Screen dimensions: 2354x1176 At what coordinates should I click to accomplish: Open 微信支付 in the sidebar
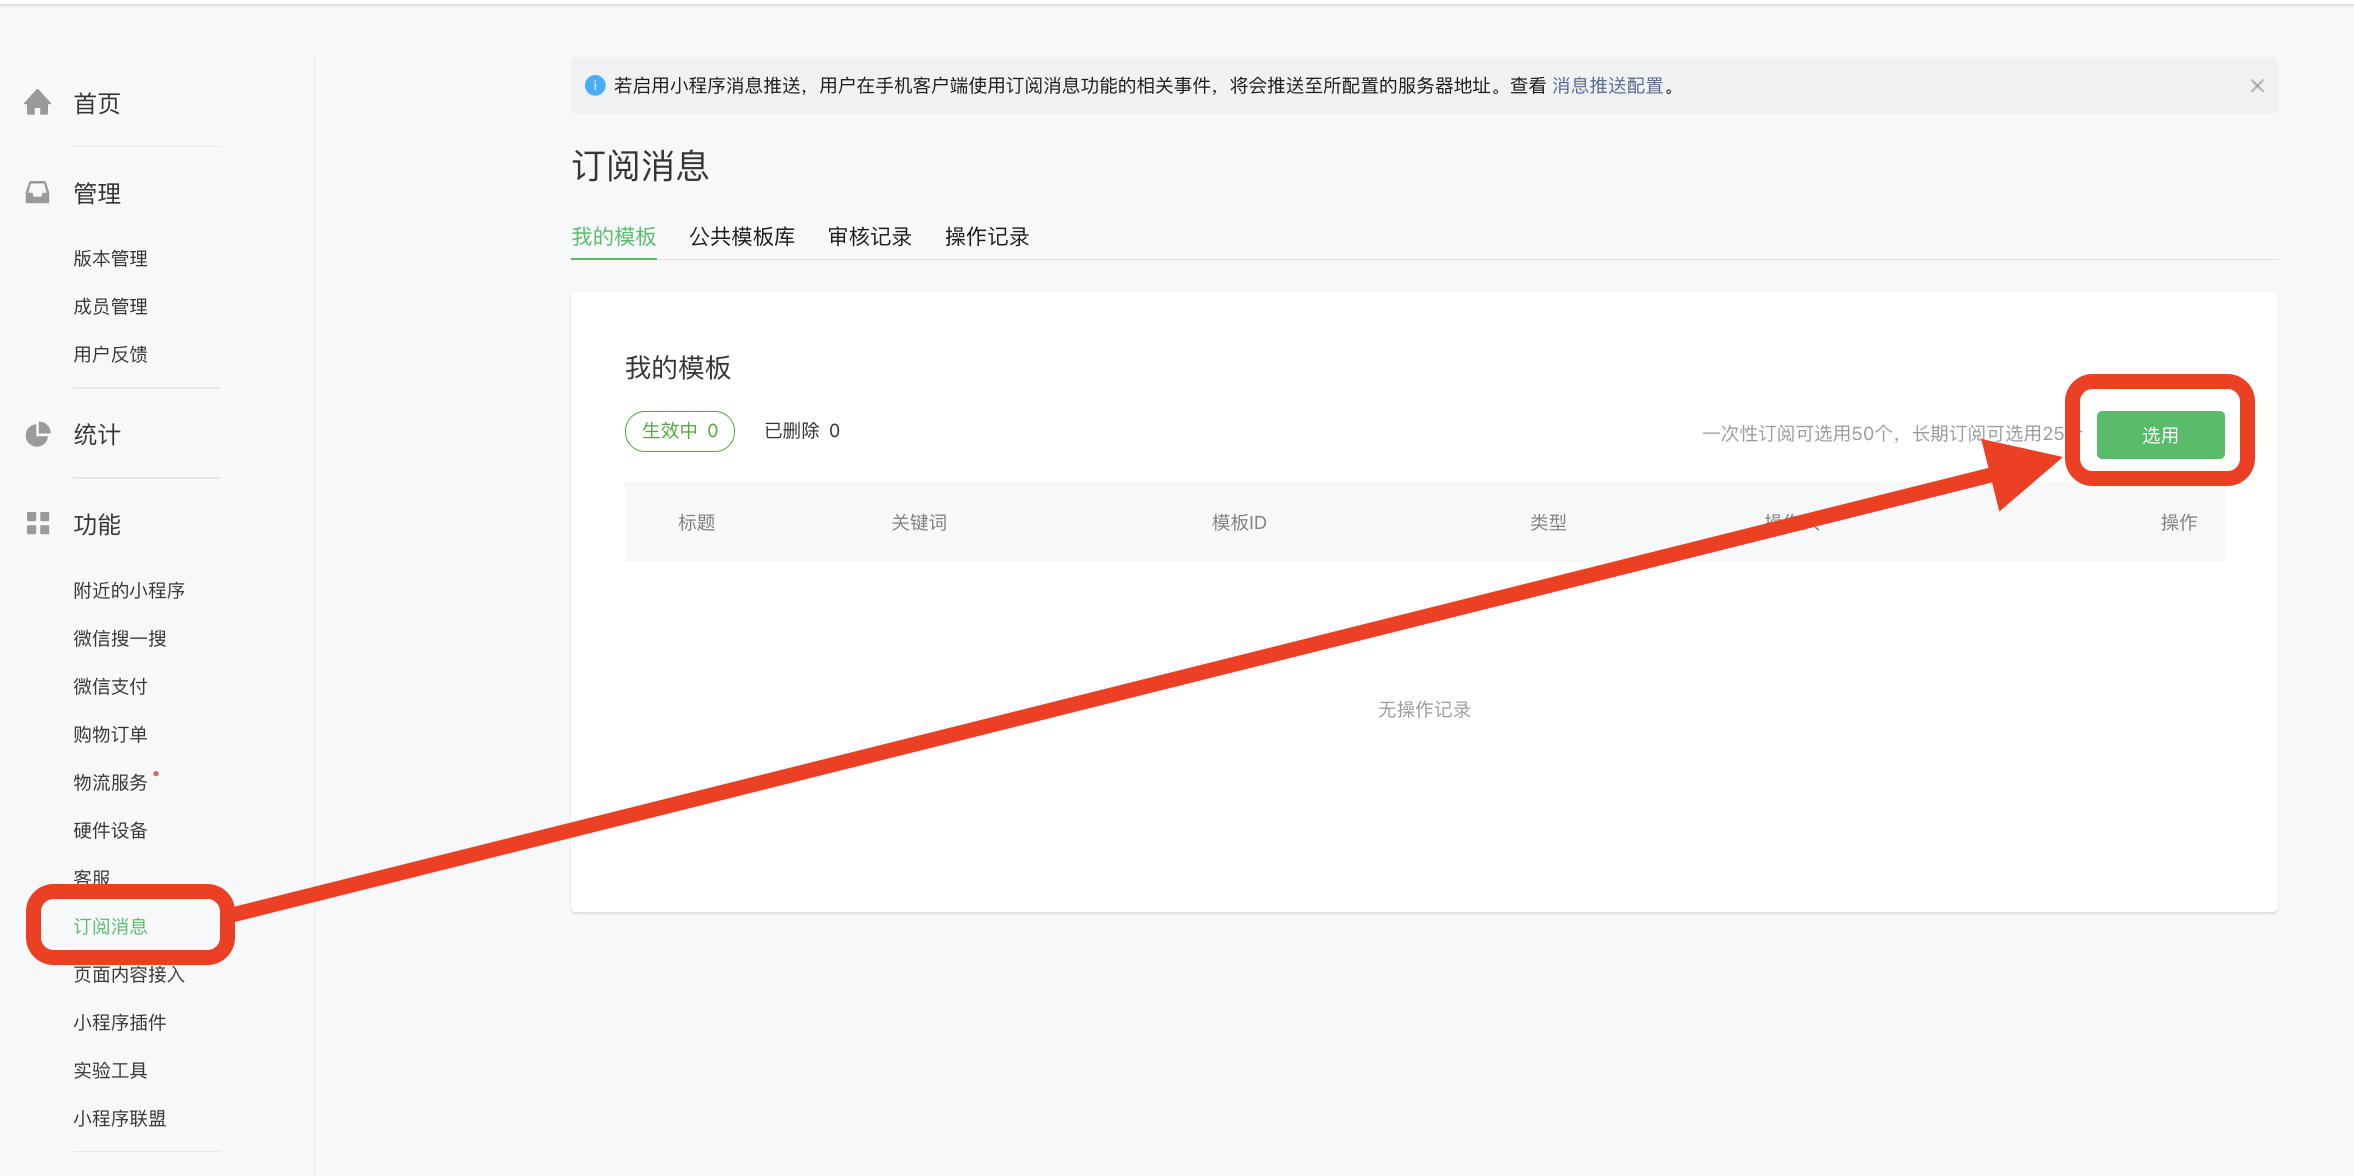click(x=110, y=687)
